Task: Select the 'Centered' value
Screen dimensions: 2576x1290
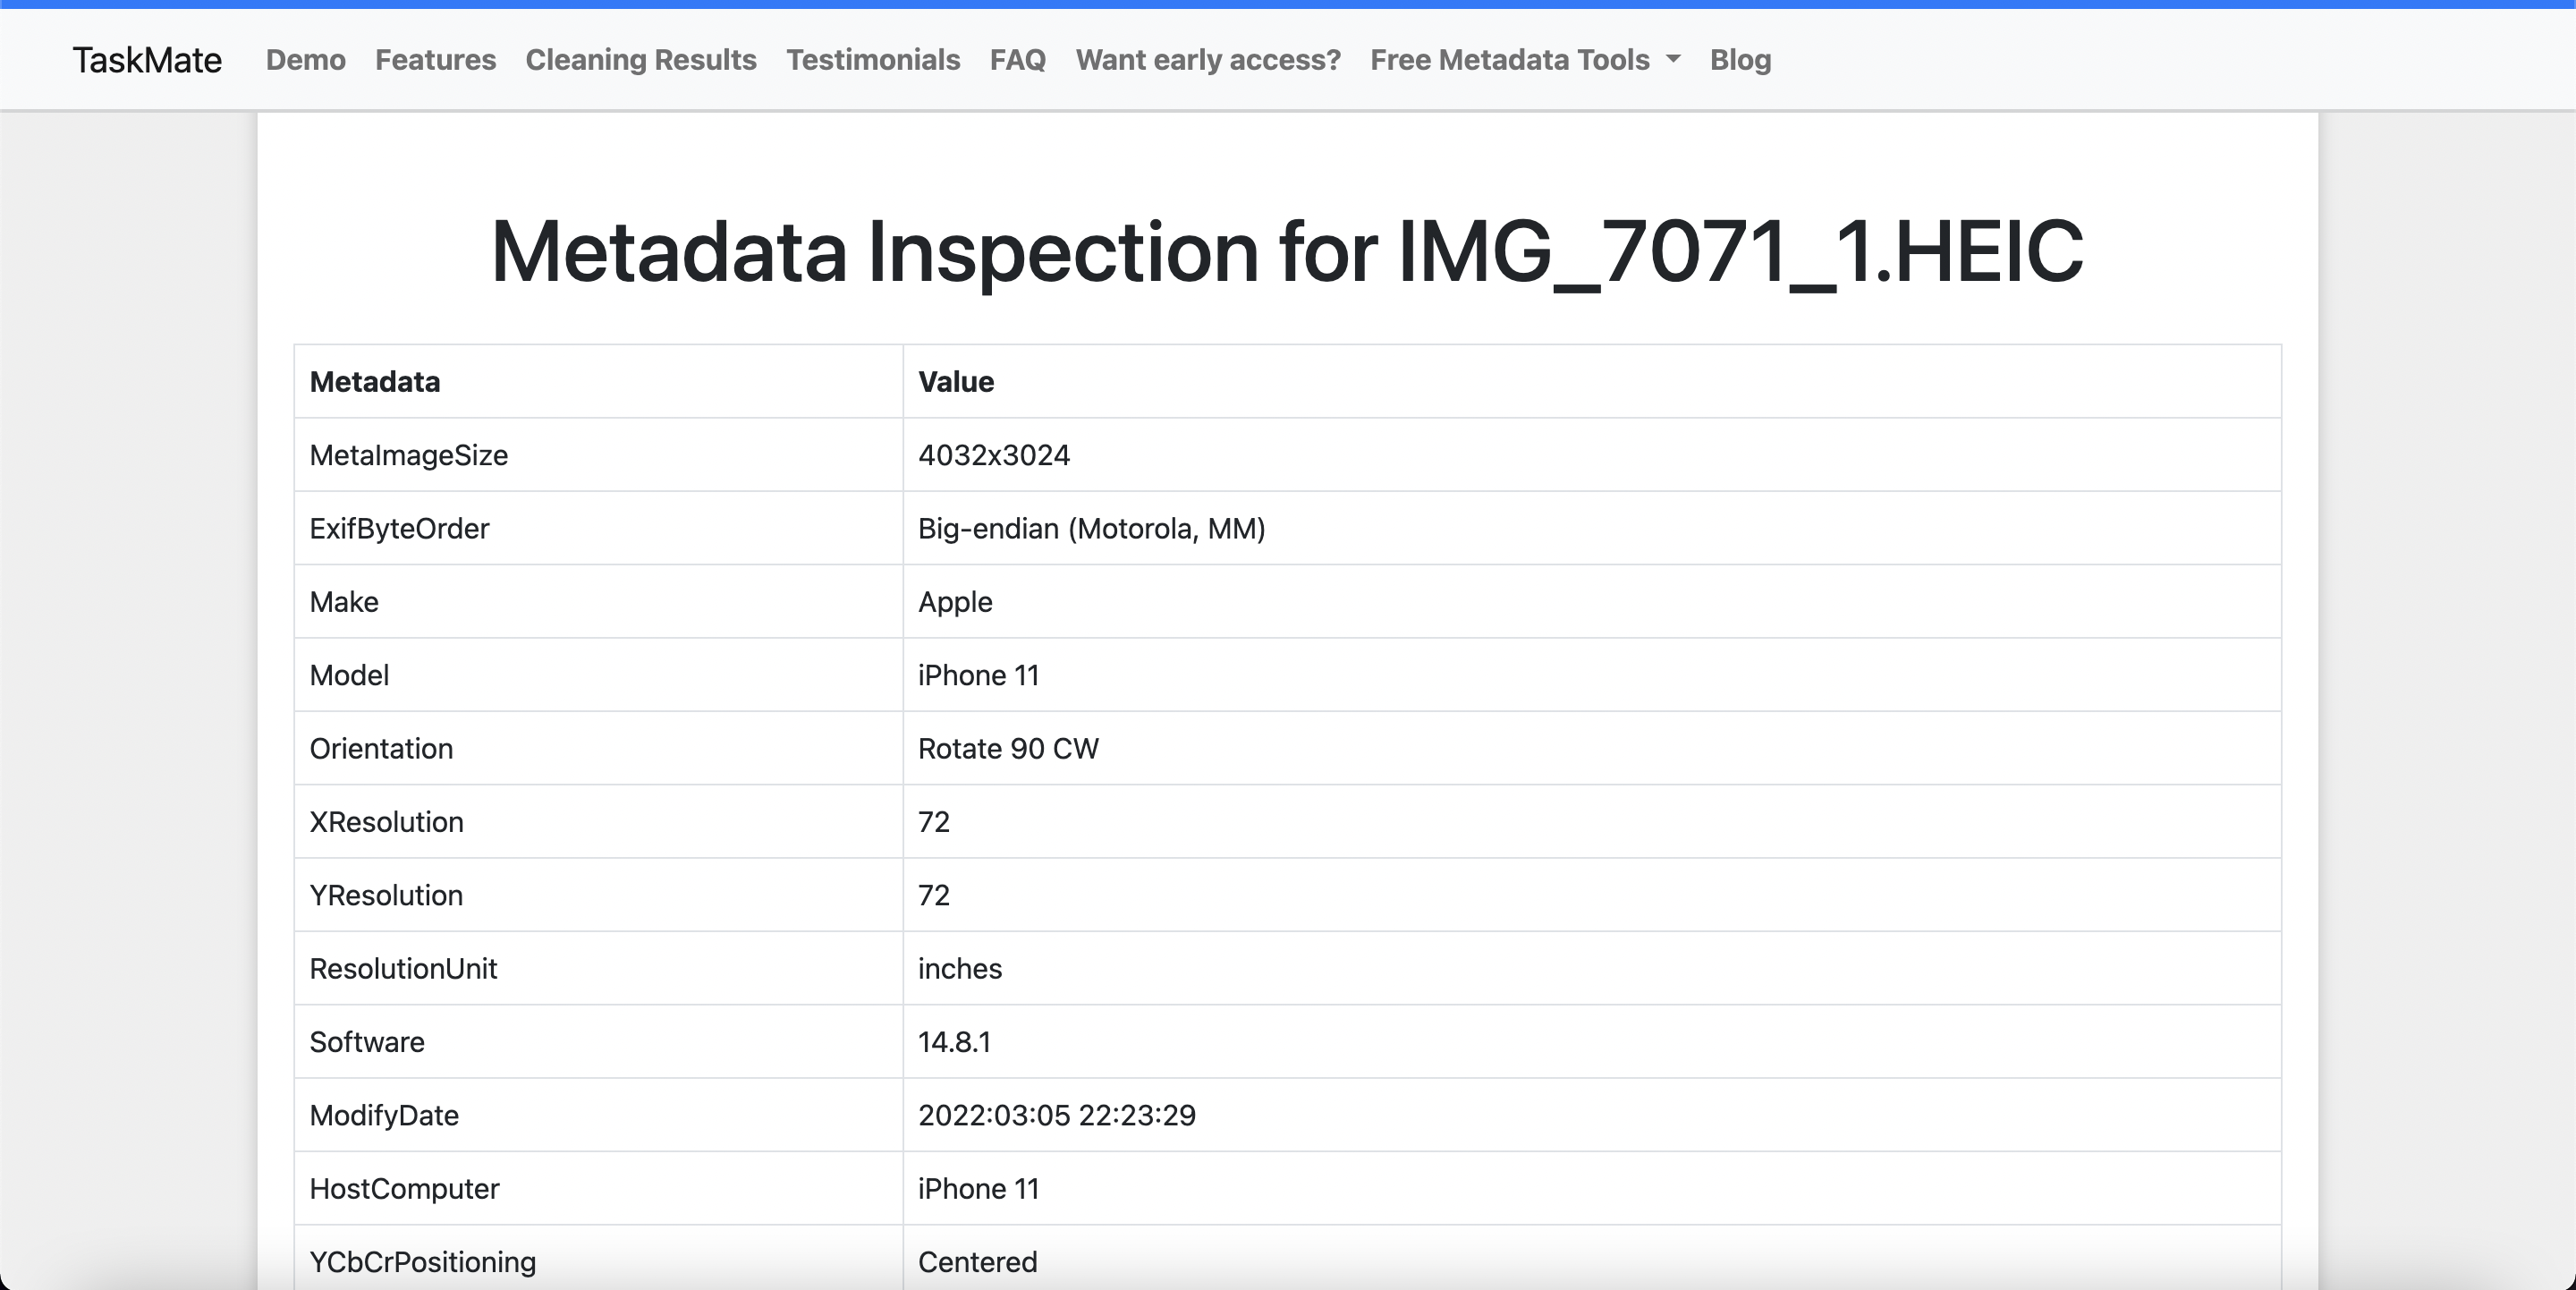Action: coord(978,1262)
